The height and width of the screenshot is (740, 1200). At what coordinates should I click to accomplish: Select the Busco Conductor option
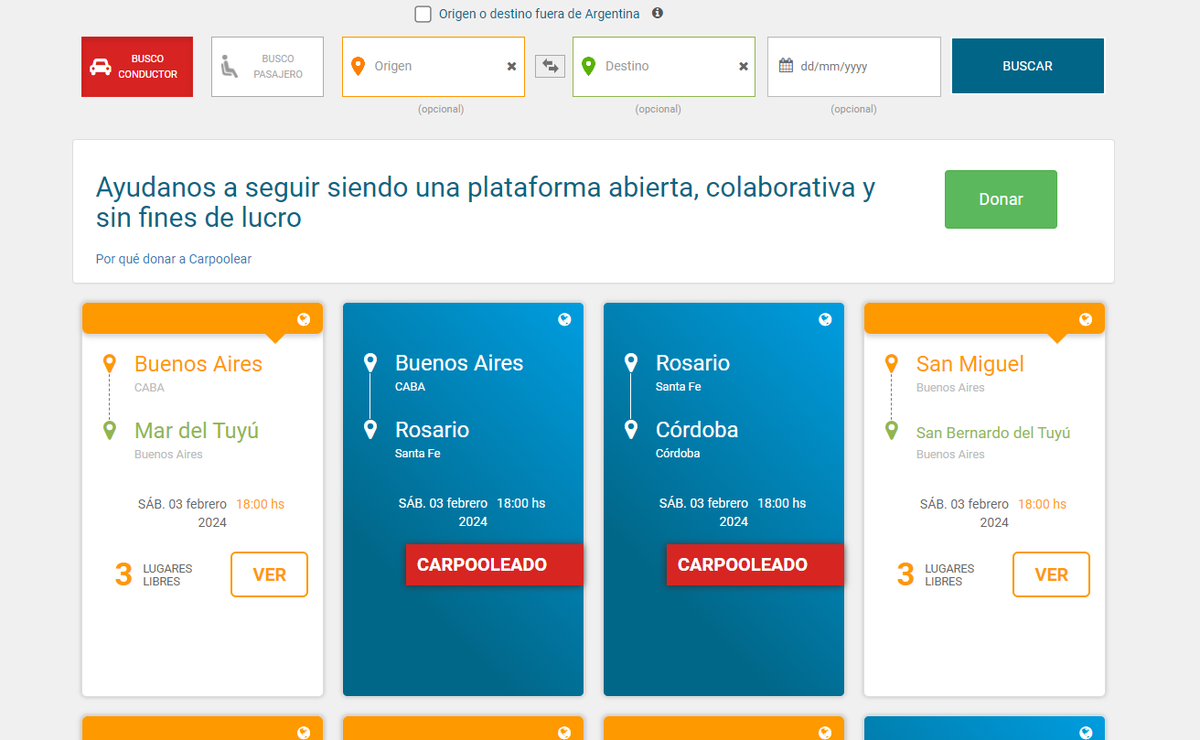click(x=137, y=67)
